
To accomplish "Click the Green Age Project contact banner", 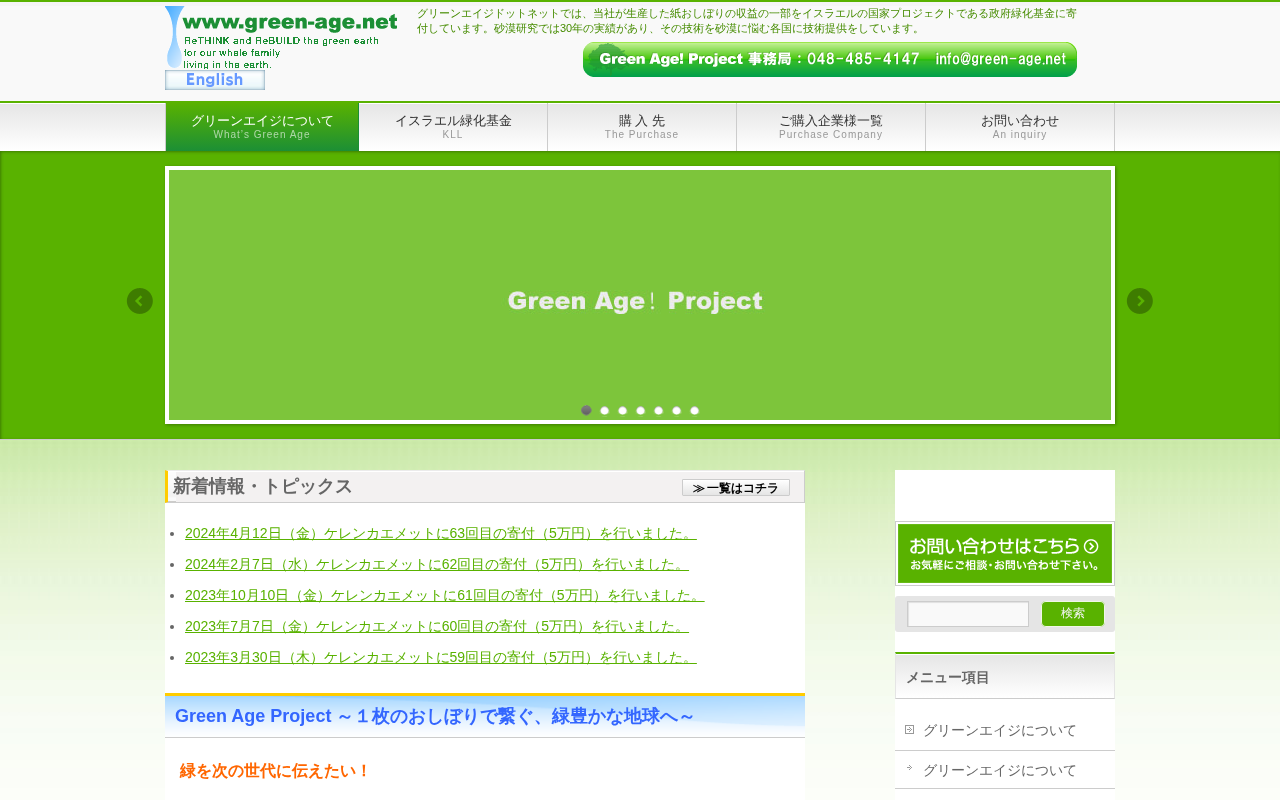I will coord(830,59).
